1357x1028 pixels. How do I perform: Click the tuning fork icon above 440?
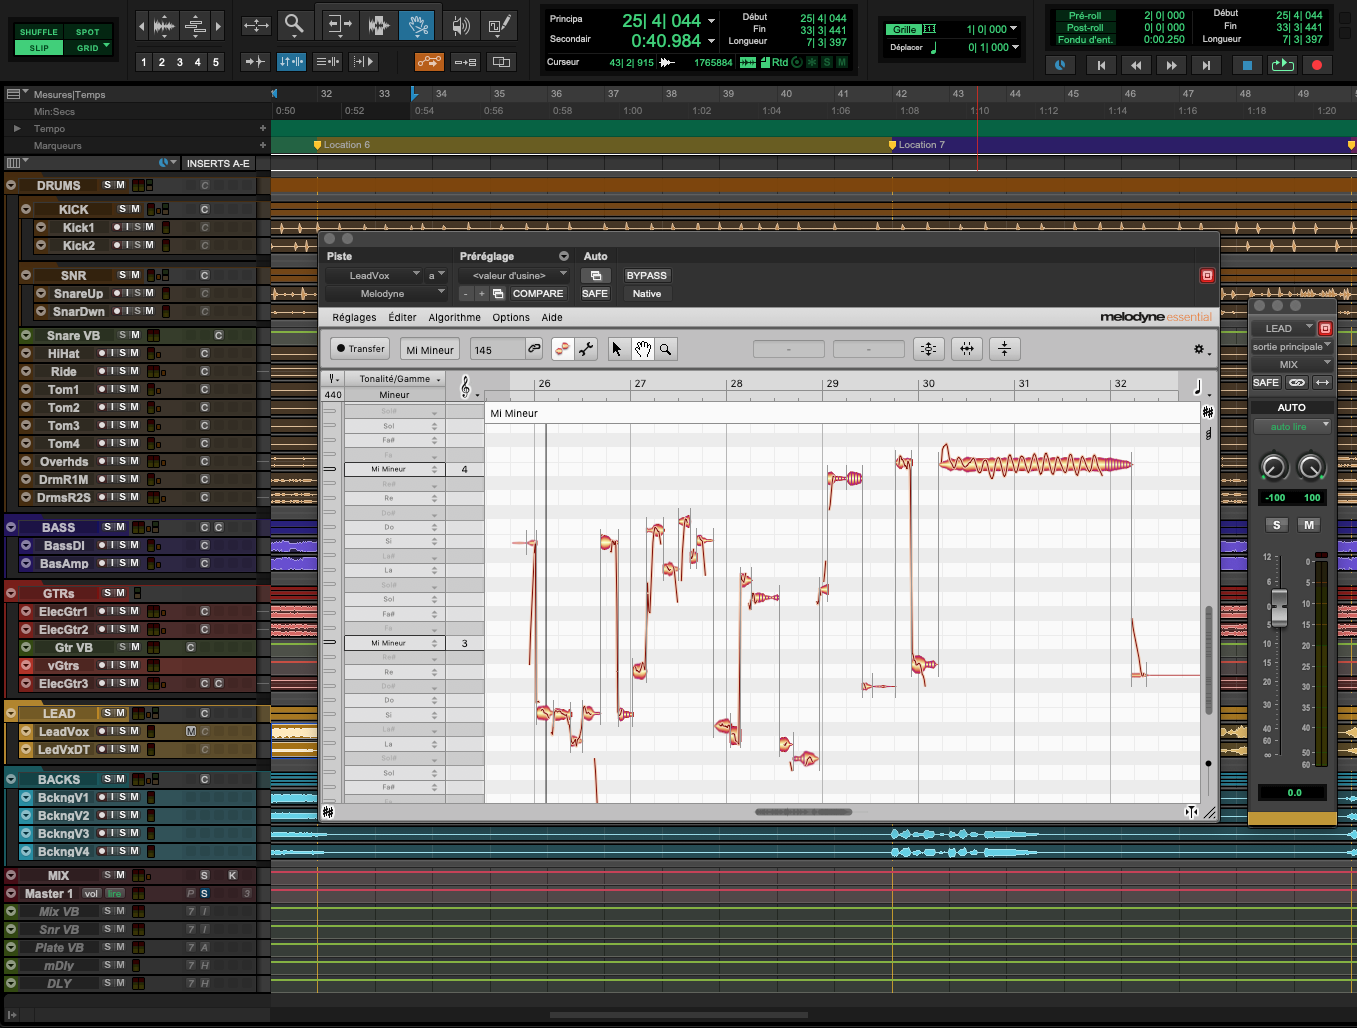[332, 379]
